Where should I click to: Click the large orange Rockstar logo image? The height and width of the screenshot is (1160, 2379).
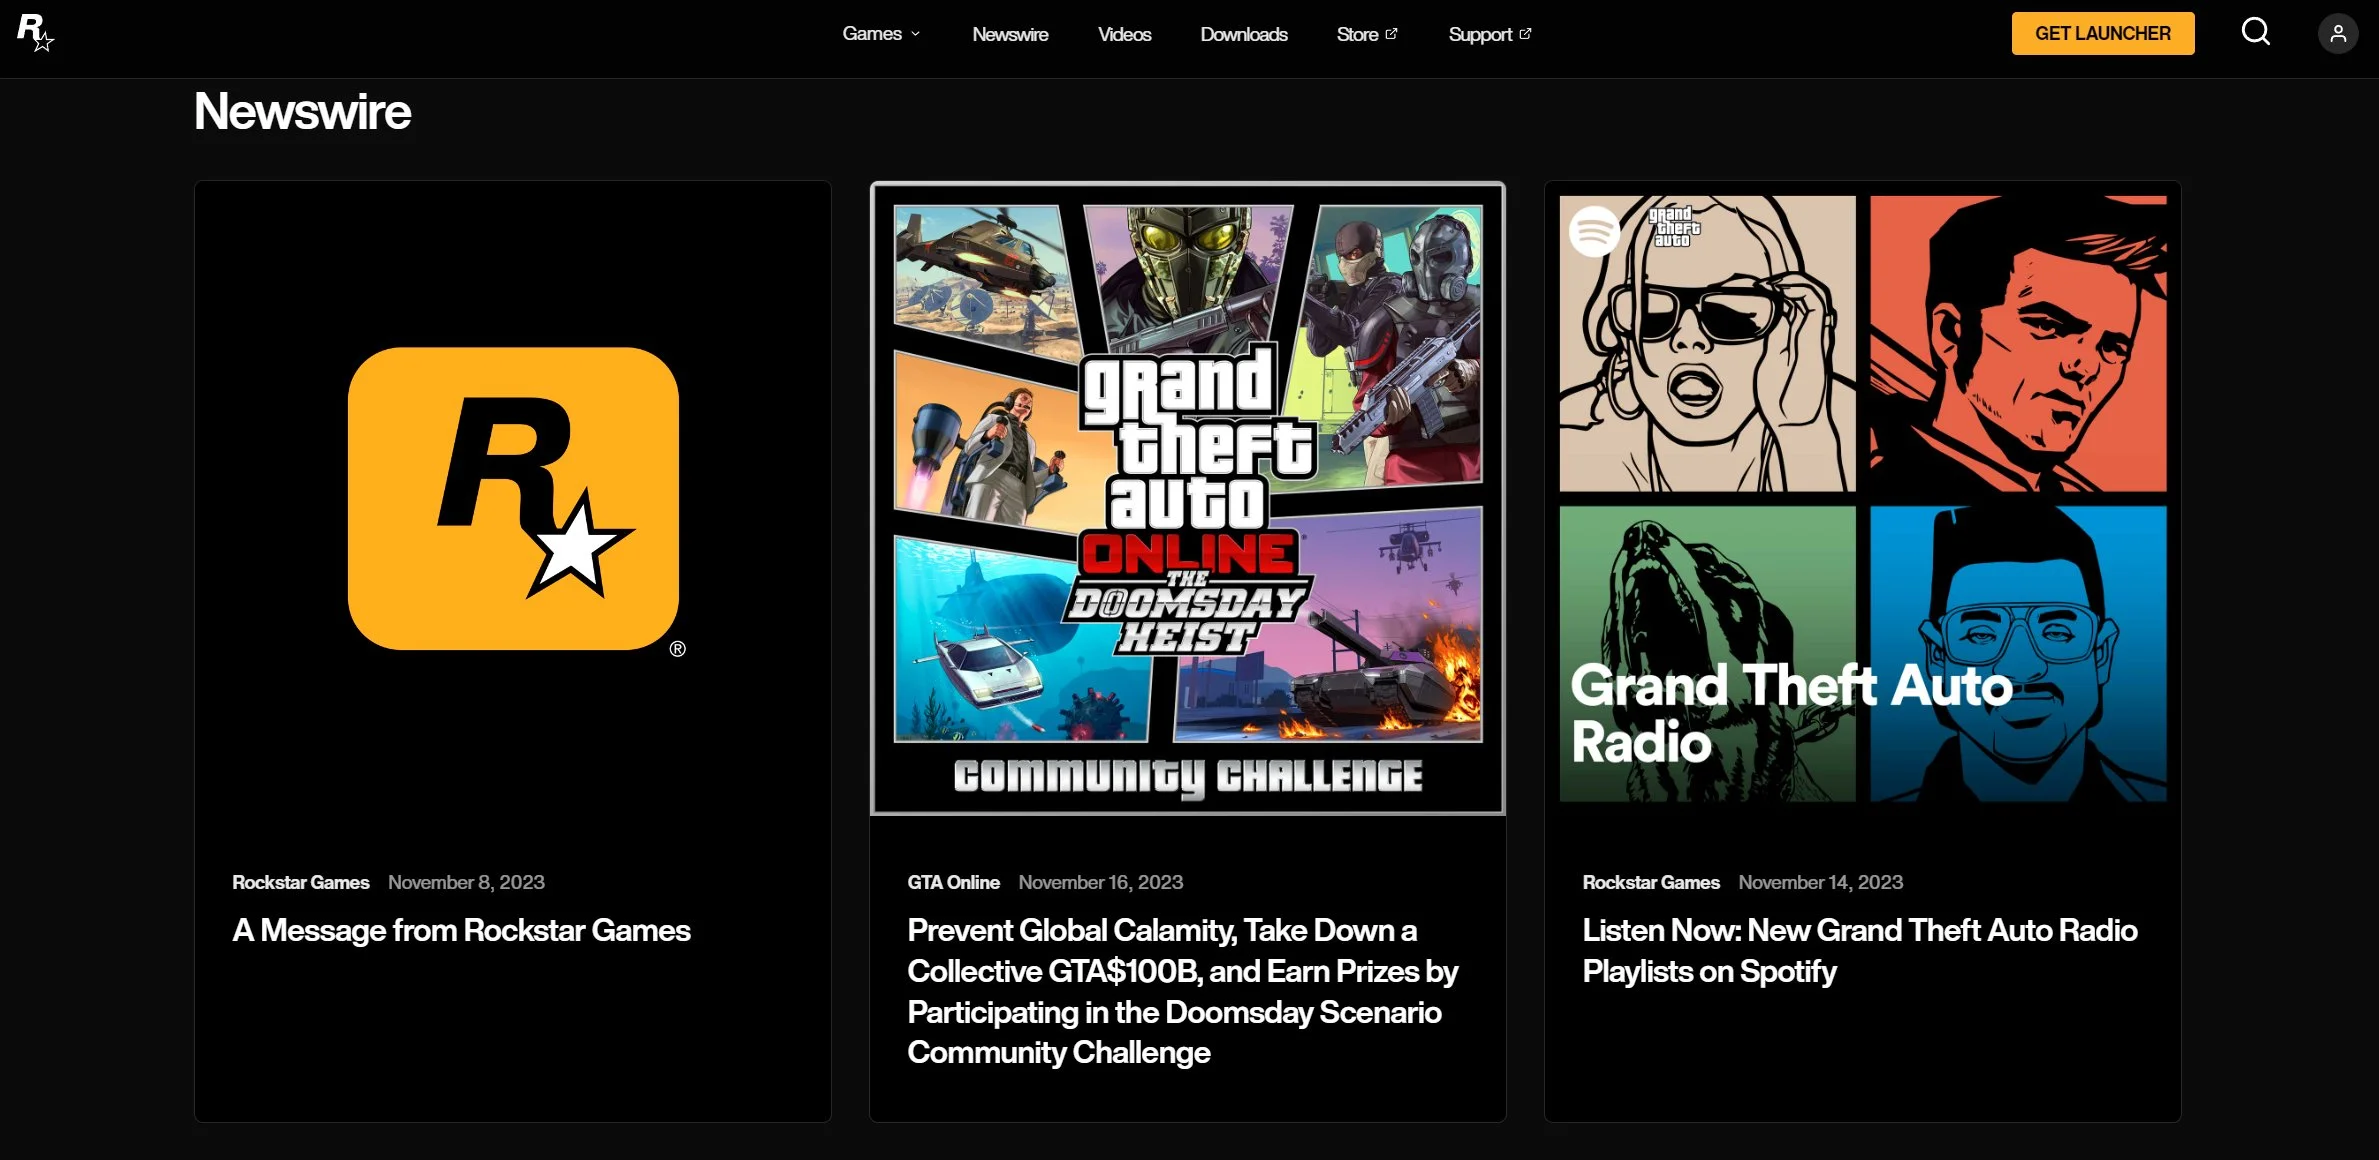pyautogui.click(x=513, y=498)
